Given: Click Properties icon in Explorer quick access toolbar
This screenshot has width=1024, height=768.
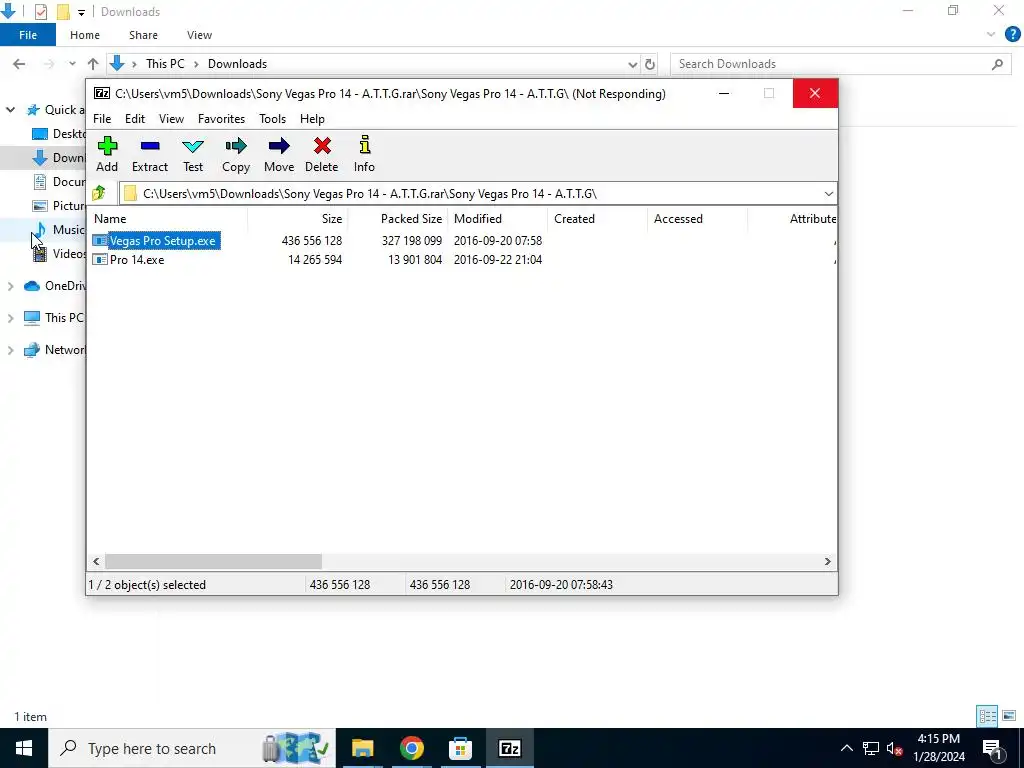Looking at the screenshot, I should pyautogui.click(x=40, y=12).
